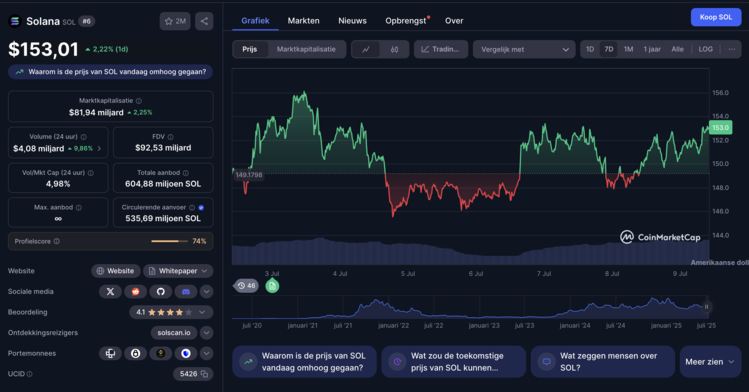Add Solana to watchlist via star button

click(175, 21)
